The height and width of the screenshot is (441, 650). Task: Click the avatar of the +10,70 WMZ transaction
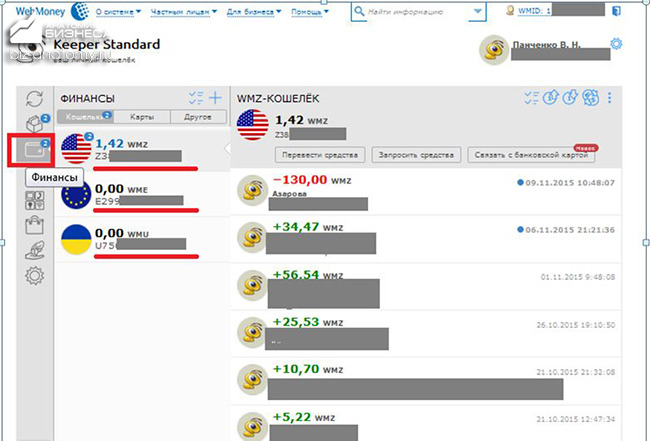click(x=252, y=379)
